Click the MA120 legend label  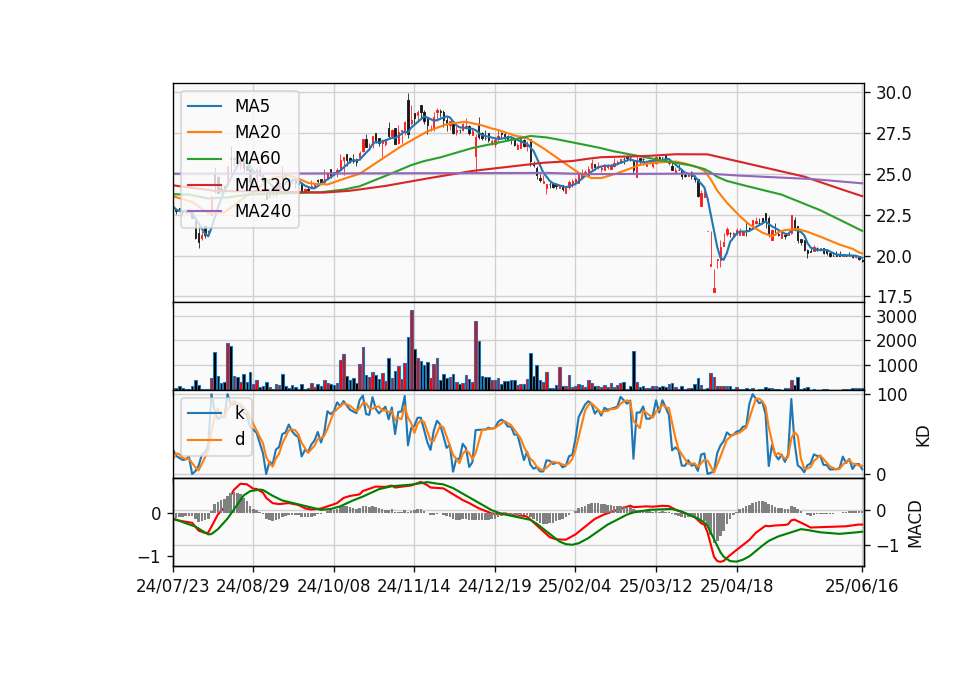pyautogui.click(x=263, y=184)
